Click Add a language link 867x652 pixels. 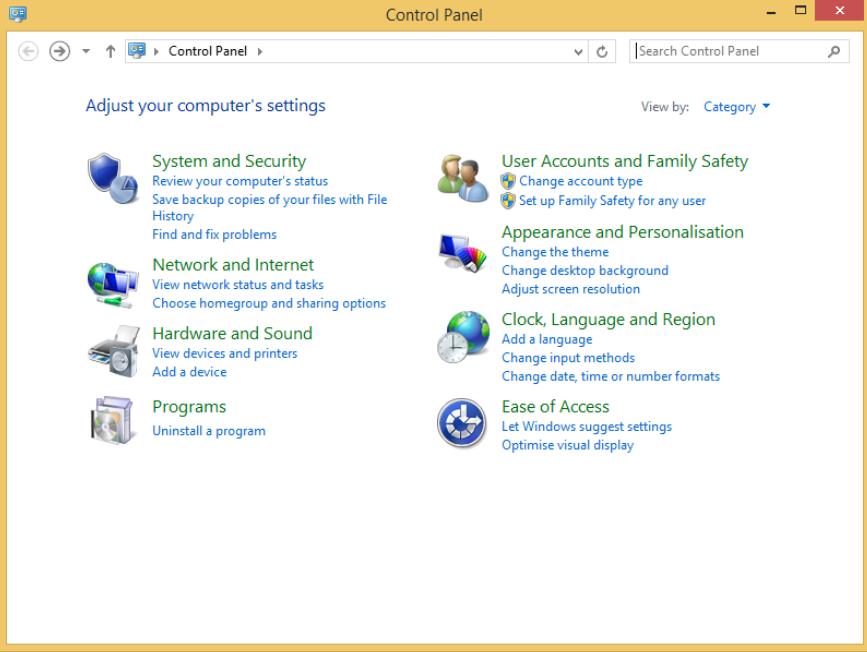pos(547,340)
